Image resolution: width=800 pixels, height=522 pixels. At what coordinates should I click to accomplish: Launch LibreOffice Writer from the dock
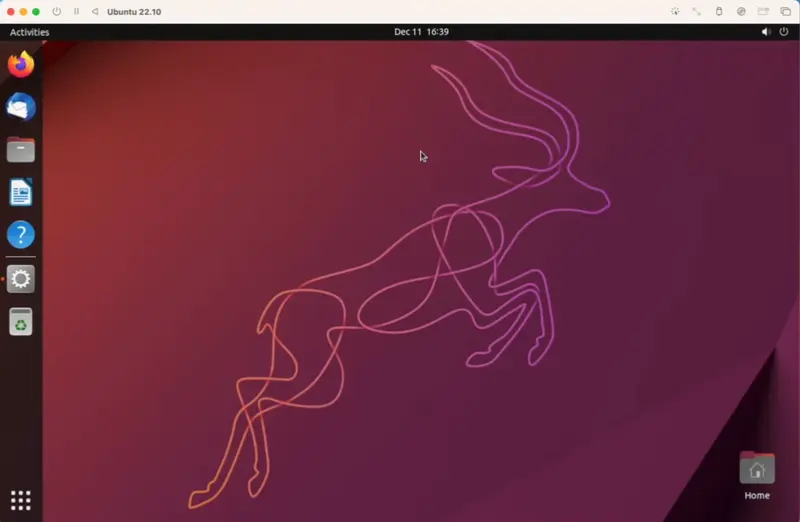pyautogui.click(x=21, y=192)
